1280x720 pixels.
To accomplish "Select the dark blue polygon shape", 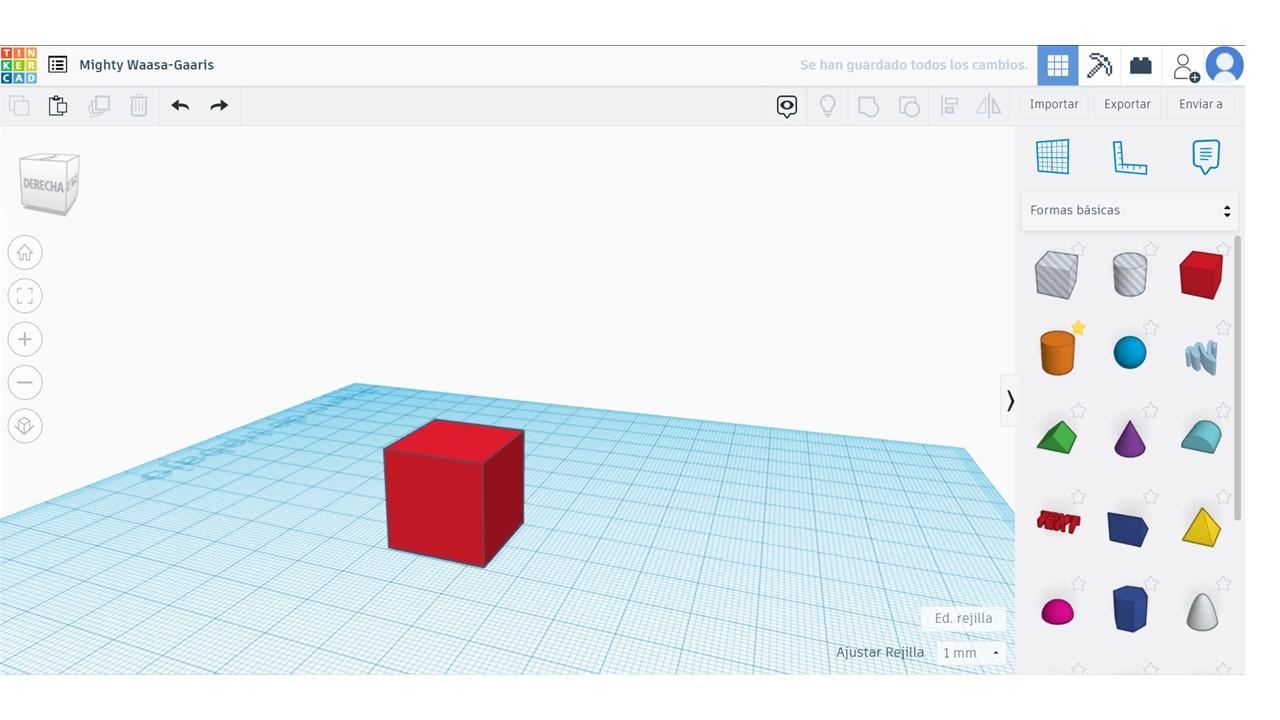I will (x=1130, y=609).
